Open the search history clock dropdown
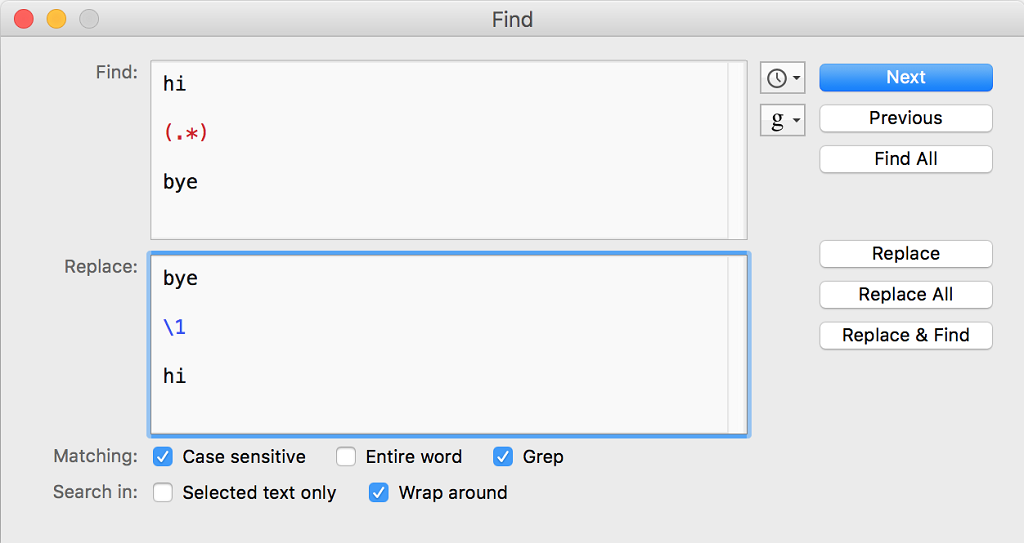The image size is (1024, 543). 782,78
